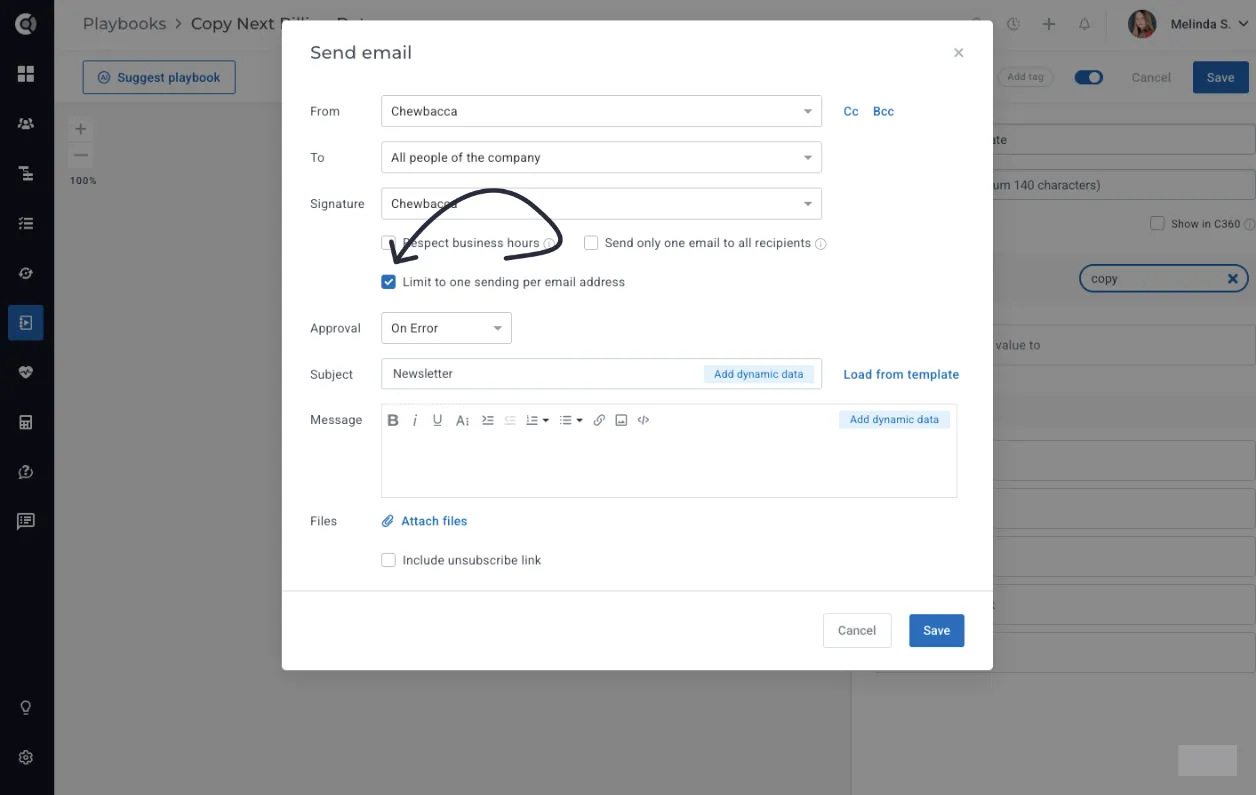
Task: Open the Melinda S. user menu
Action: click(1188, 24)
